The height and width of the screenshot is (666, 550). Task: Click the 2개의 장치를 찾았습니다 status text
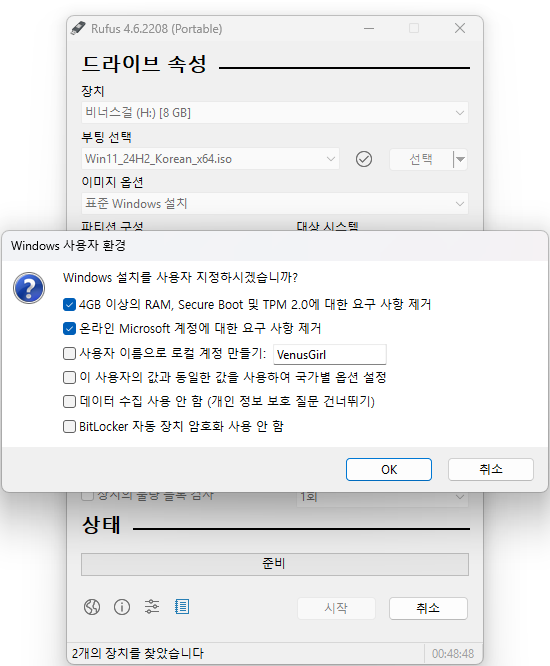click(138, 653)
